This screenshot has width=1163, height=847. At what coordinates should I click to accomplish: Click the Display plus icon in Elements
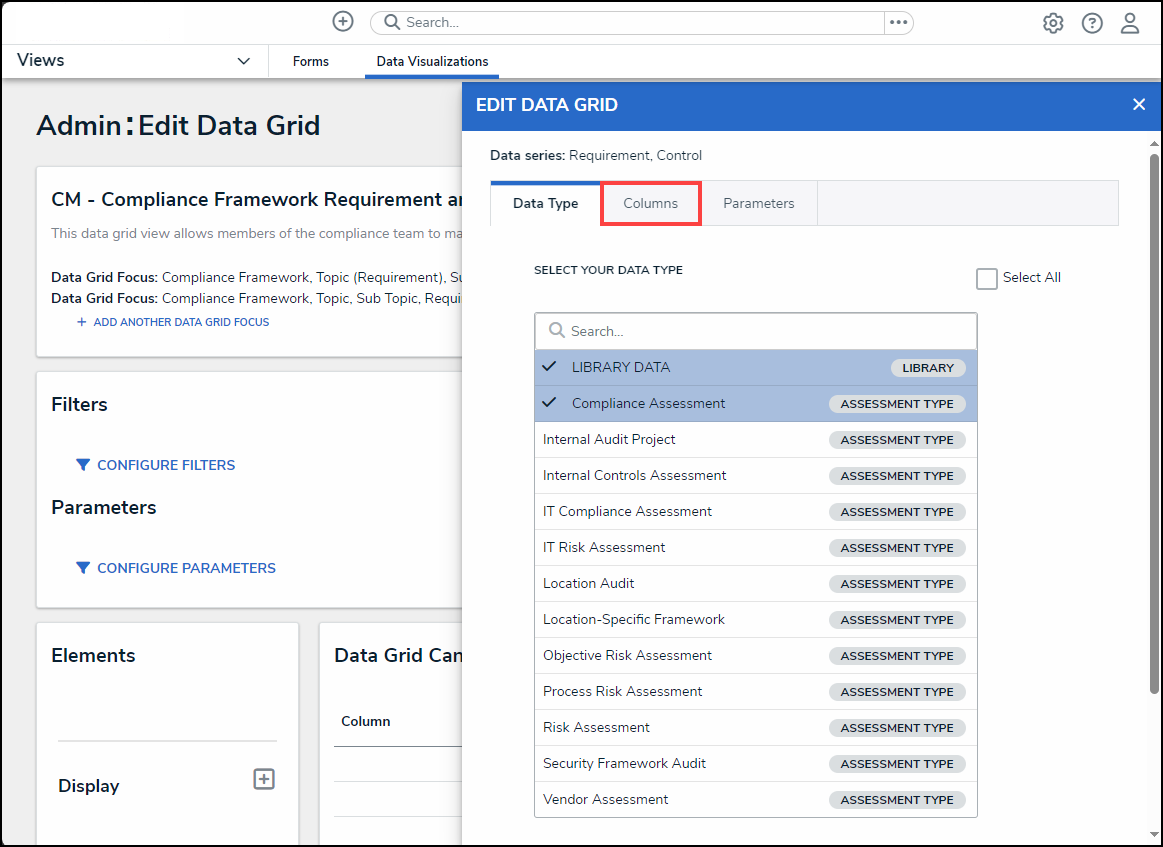(x=264, y=779)
